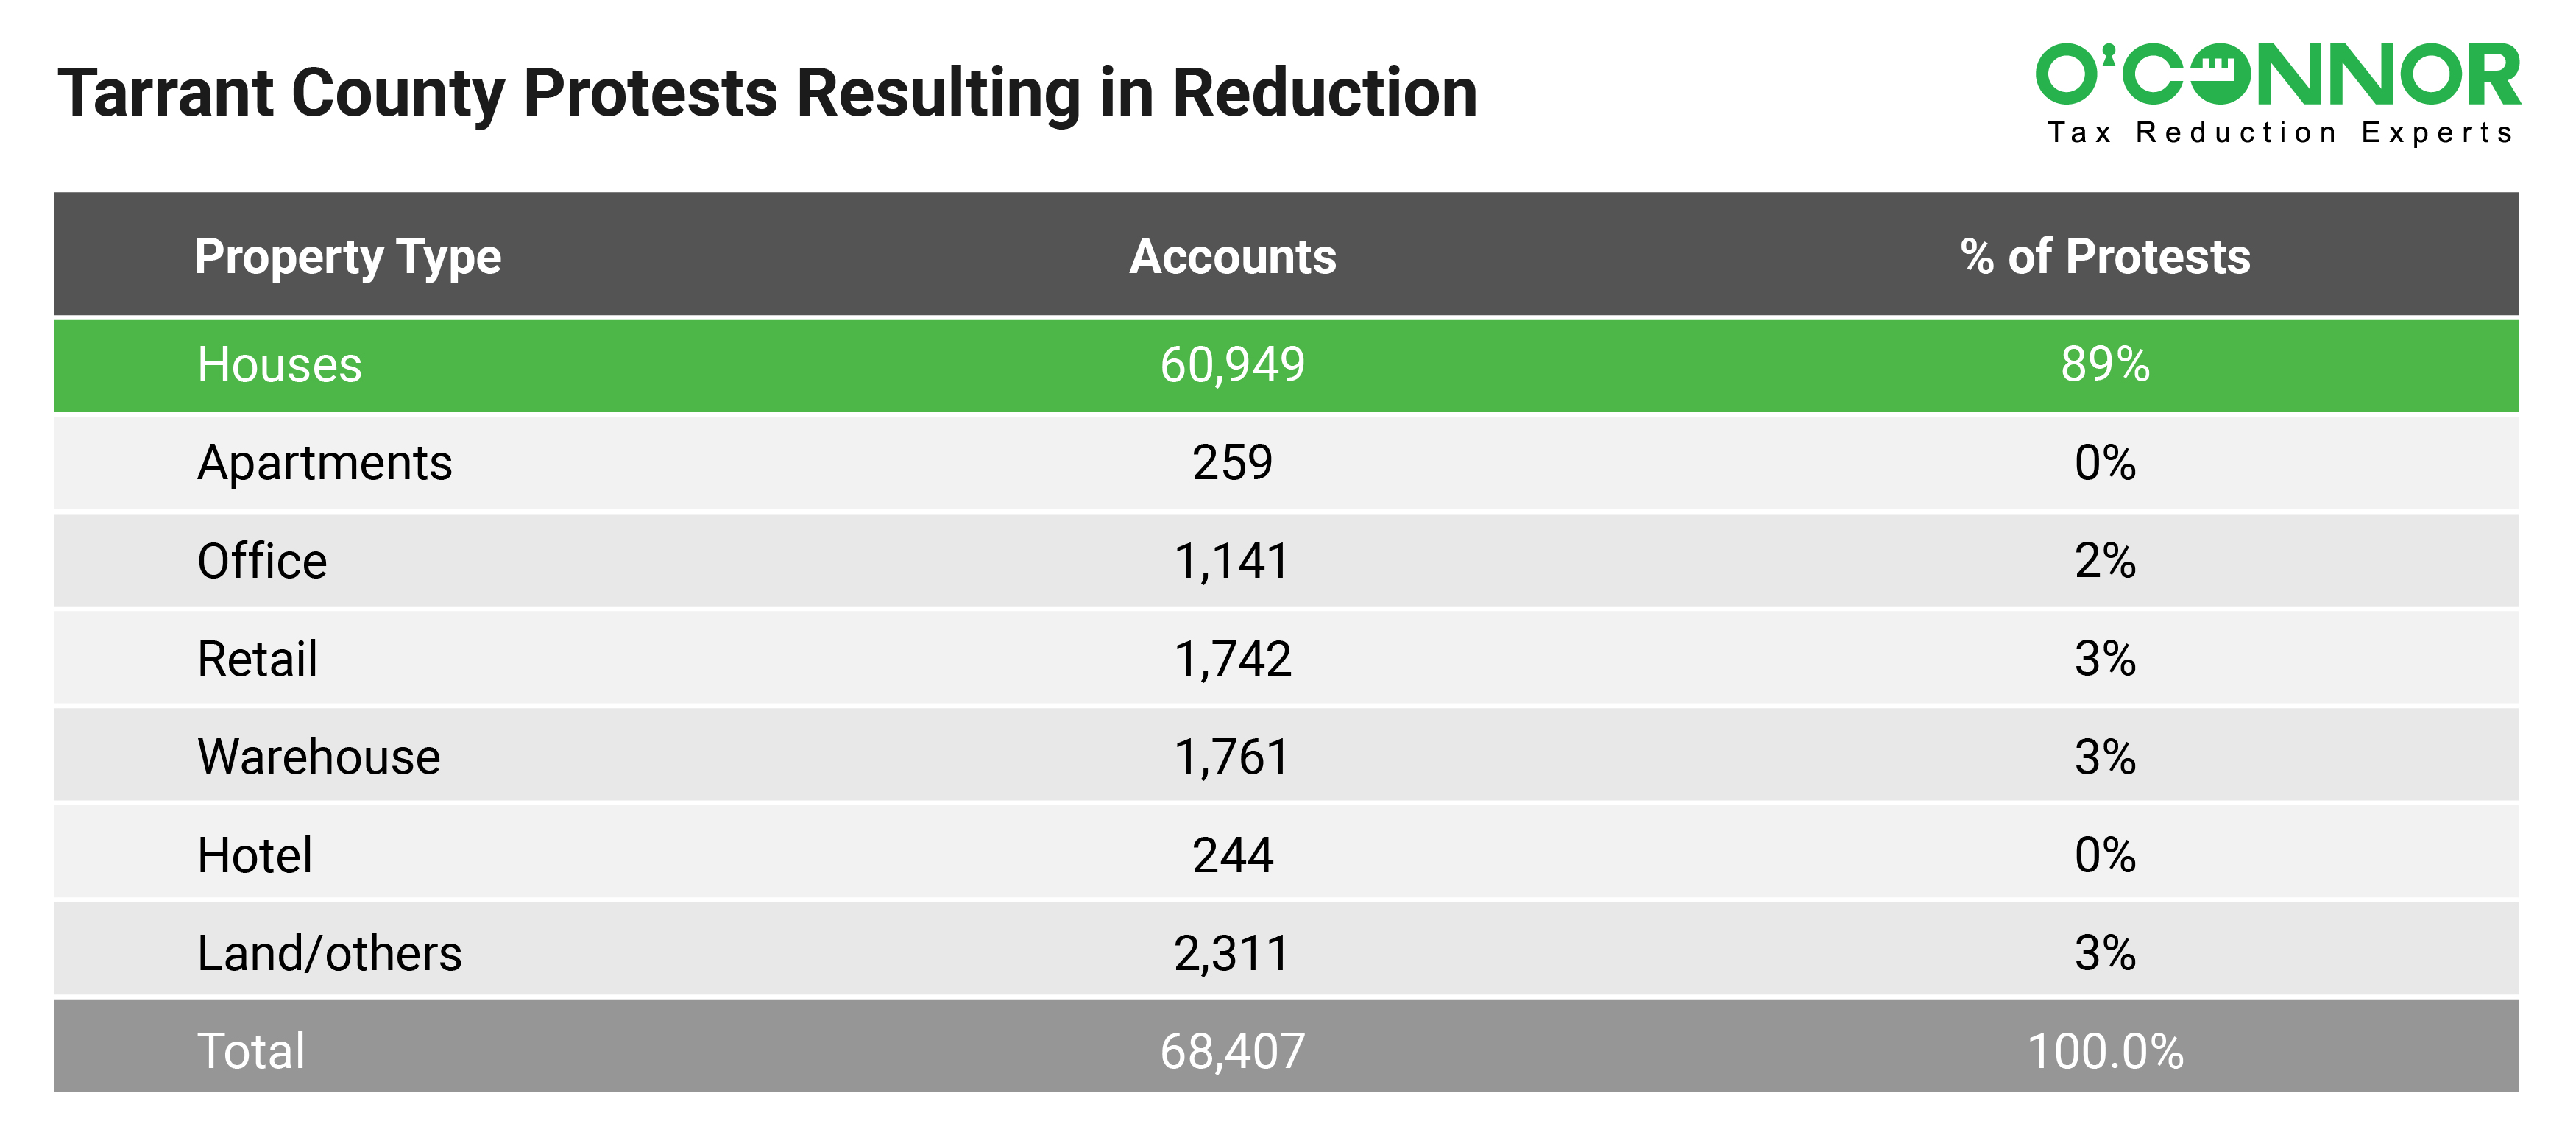Select the Retail row label

[257, 659]
